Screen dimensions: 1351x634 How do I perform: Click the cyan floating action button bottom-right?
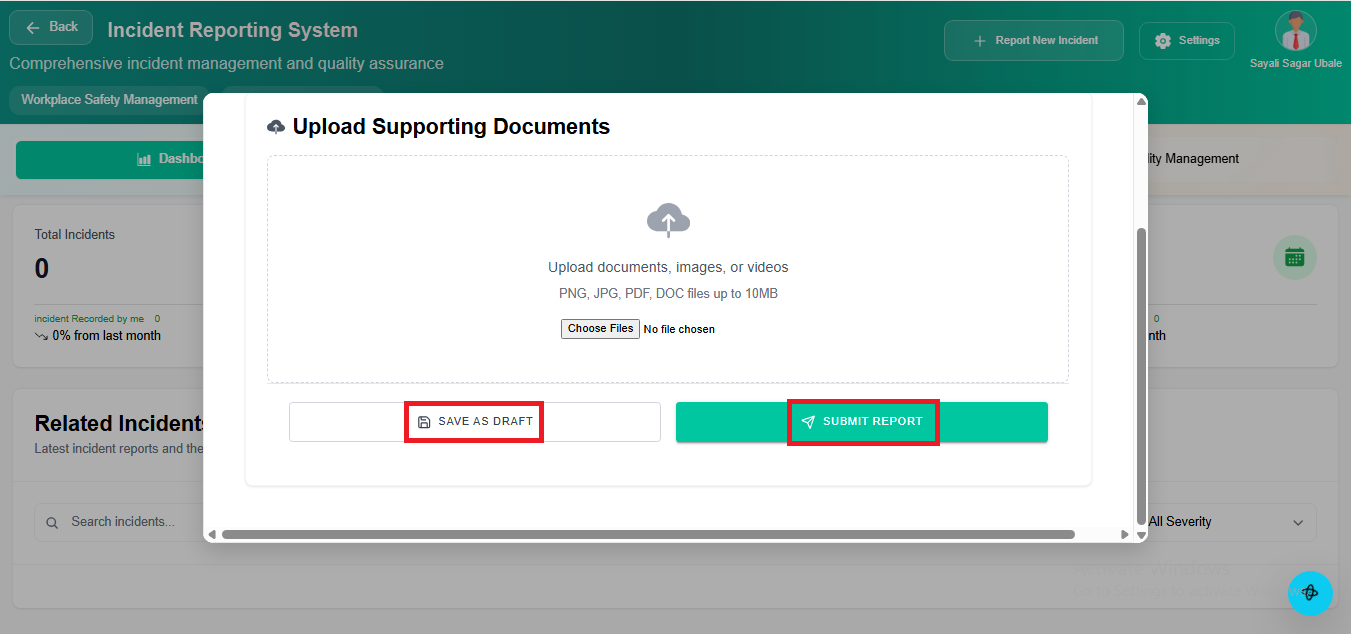1311,593
